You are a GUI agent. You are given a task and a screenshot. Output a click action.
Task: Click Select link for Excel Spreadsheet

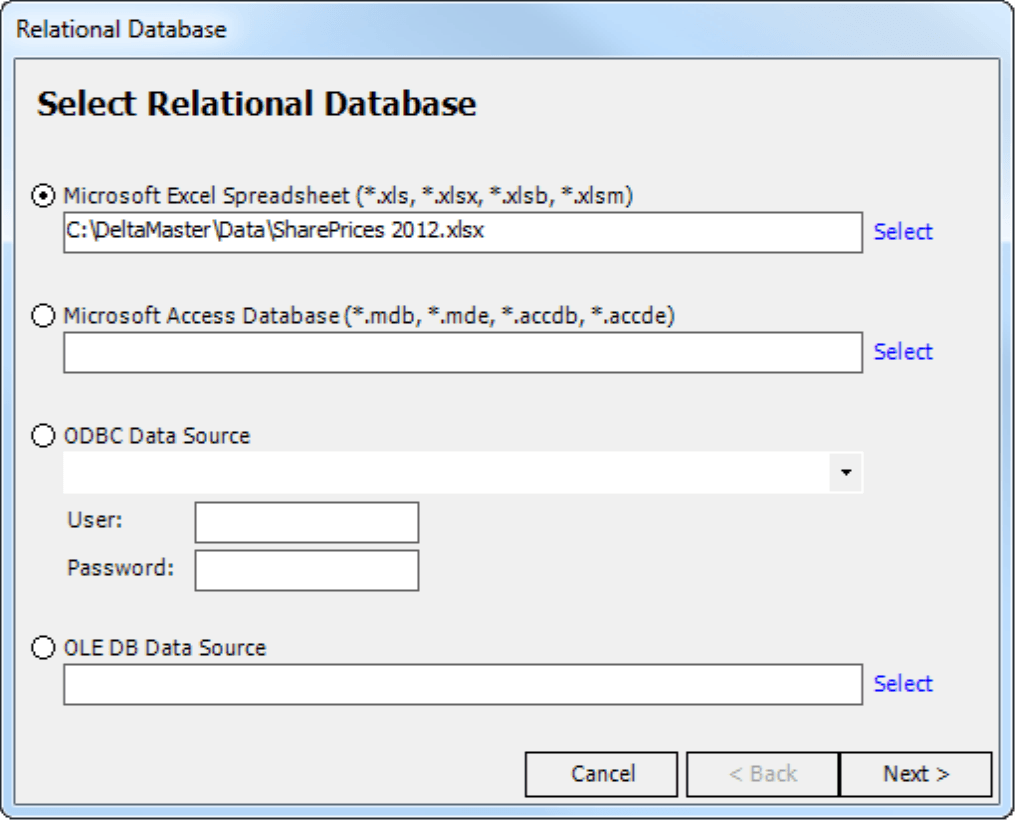coord(903,231)
